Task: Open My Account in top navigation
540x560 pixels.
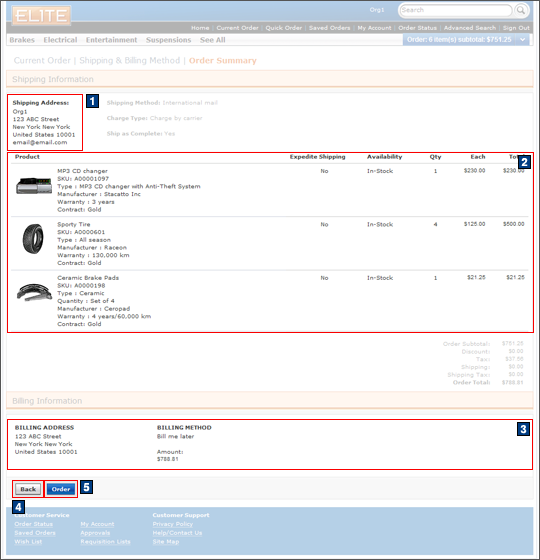Action: pyautogui.click(x=374, y=28)
